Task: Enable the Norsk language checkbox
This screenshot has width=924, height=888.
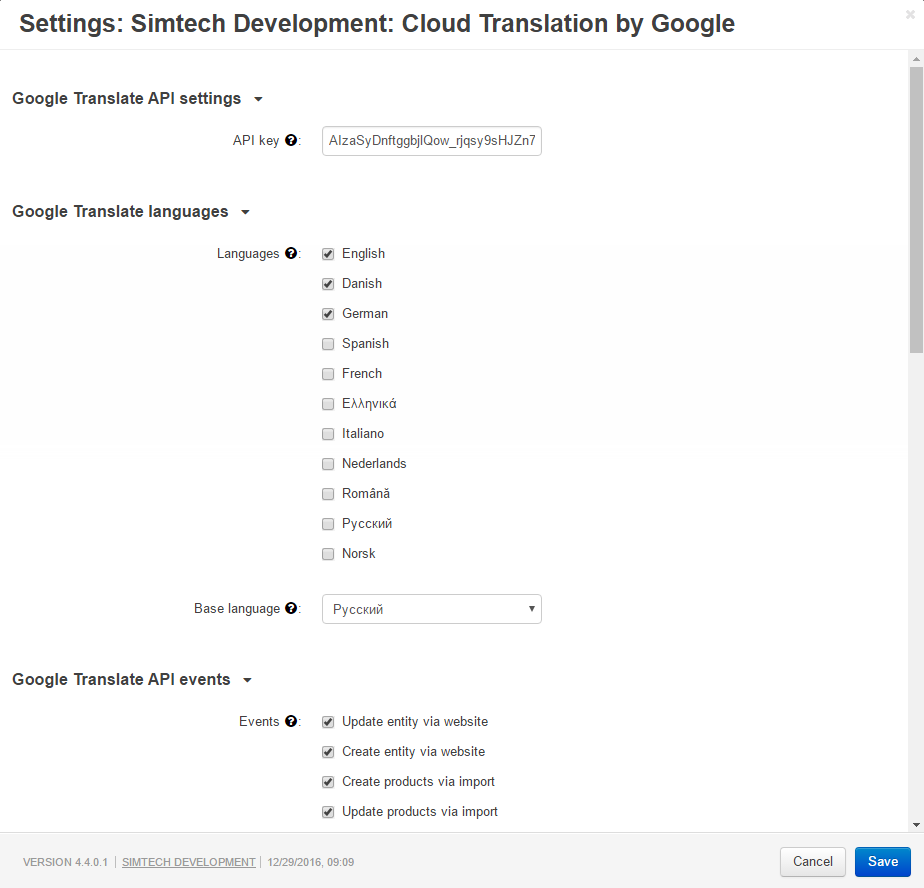Action: coord(328,554)
